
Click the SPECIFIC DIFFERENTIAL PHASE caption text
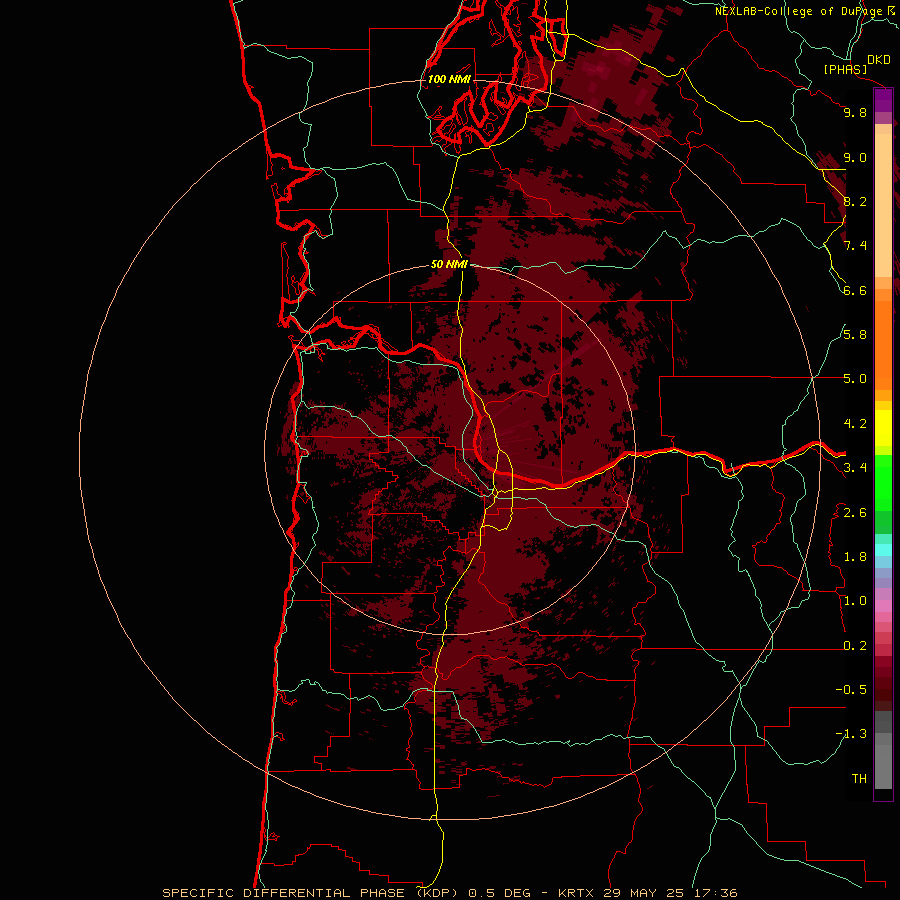coord(284,893)
